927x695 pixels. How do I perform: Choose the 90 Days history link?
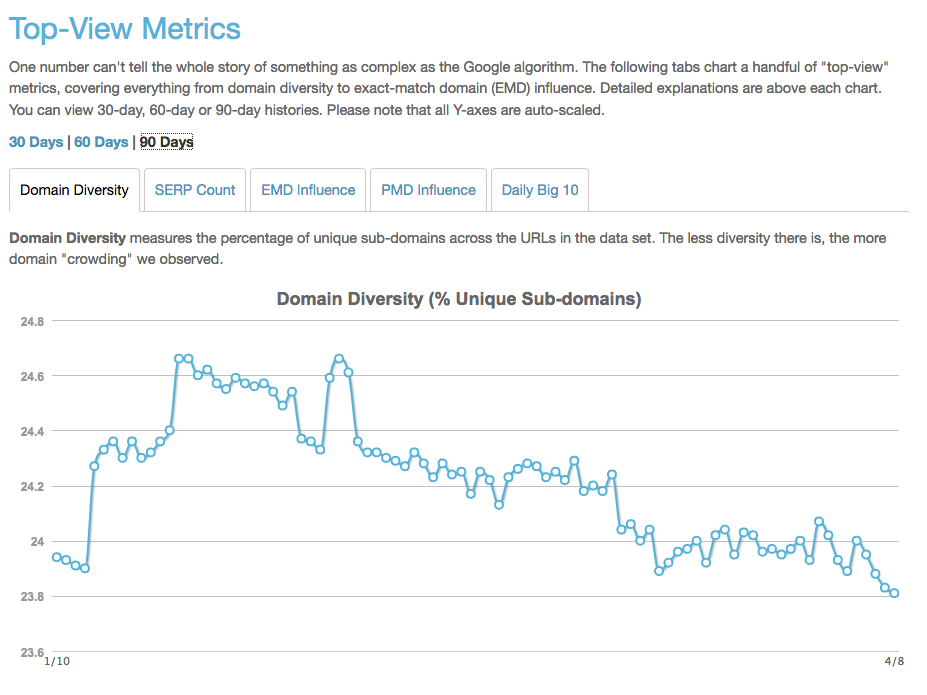[x=167, y=142]
